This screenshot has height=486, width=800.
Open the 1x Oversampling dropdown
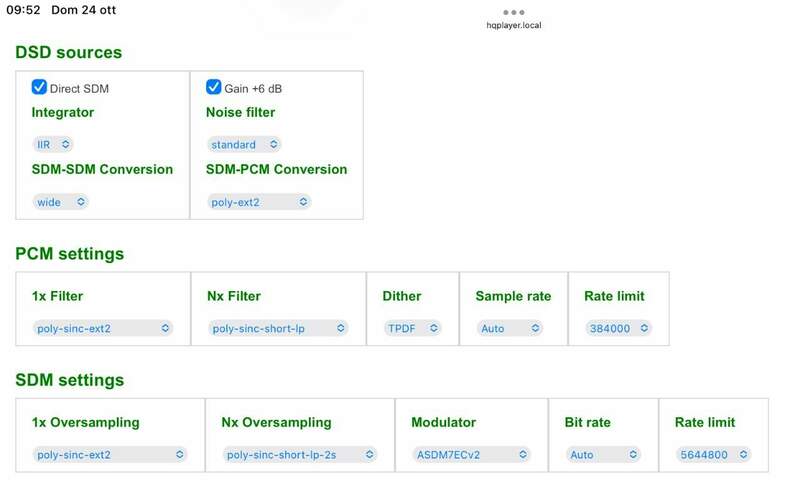pos(110,454)
